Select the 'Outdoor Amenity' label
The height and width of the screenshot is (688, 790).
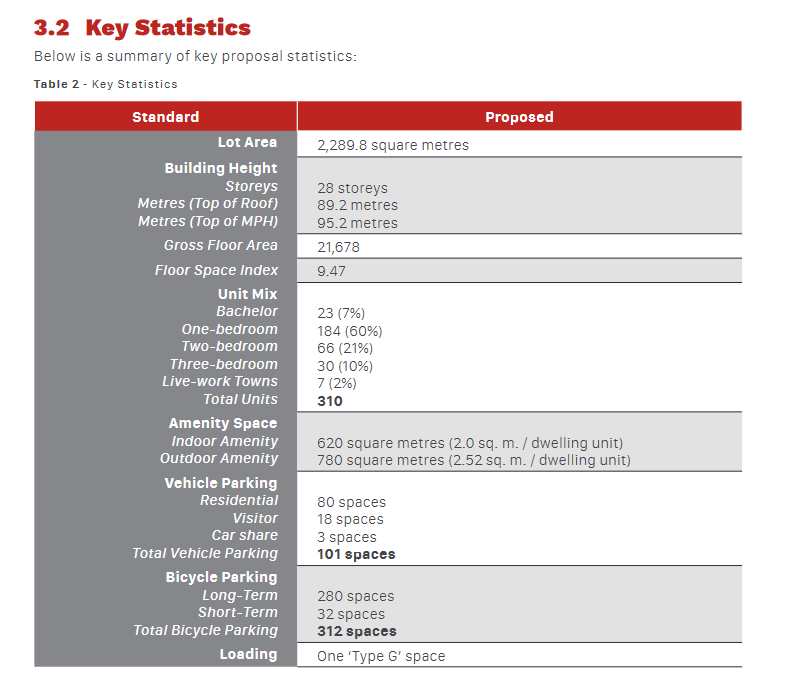coord(219,458)
